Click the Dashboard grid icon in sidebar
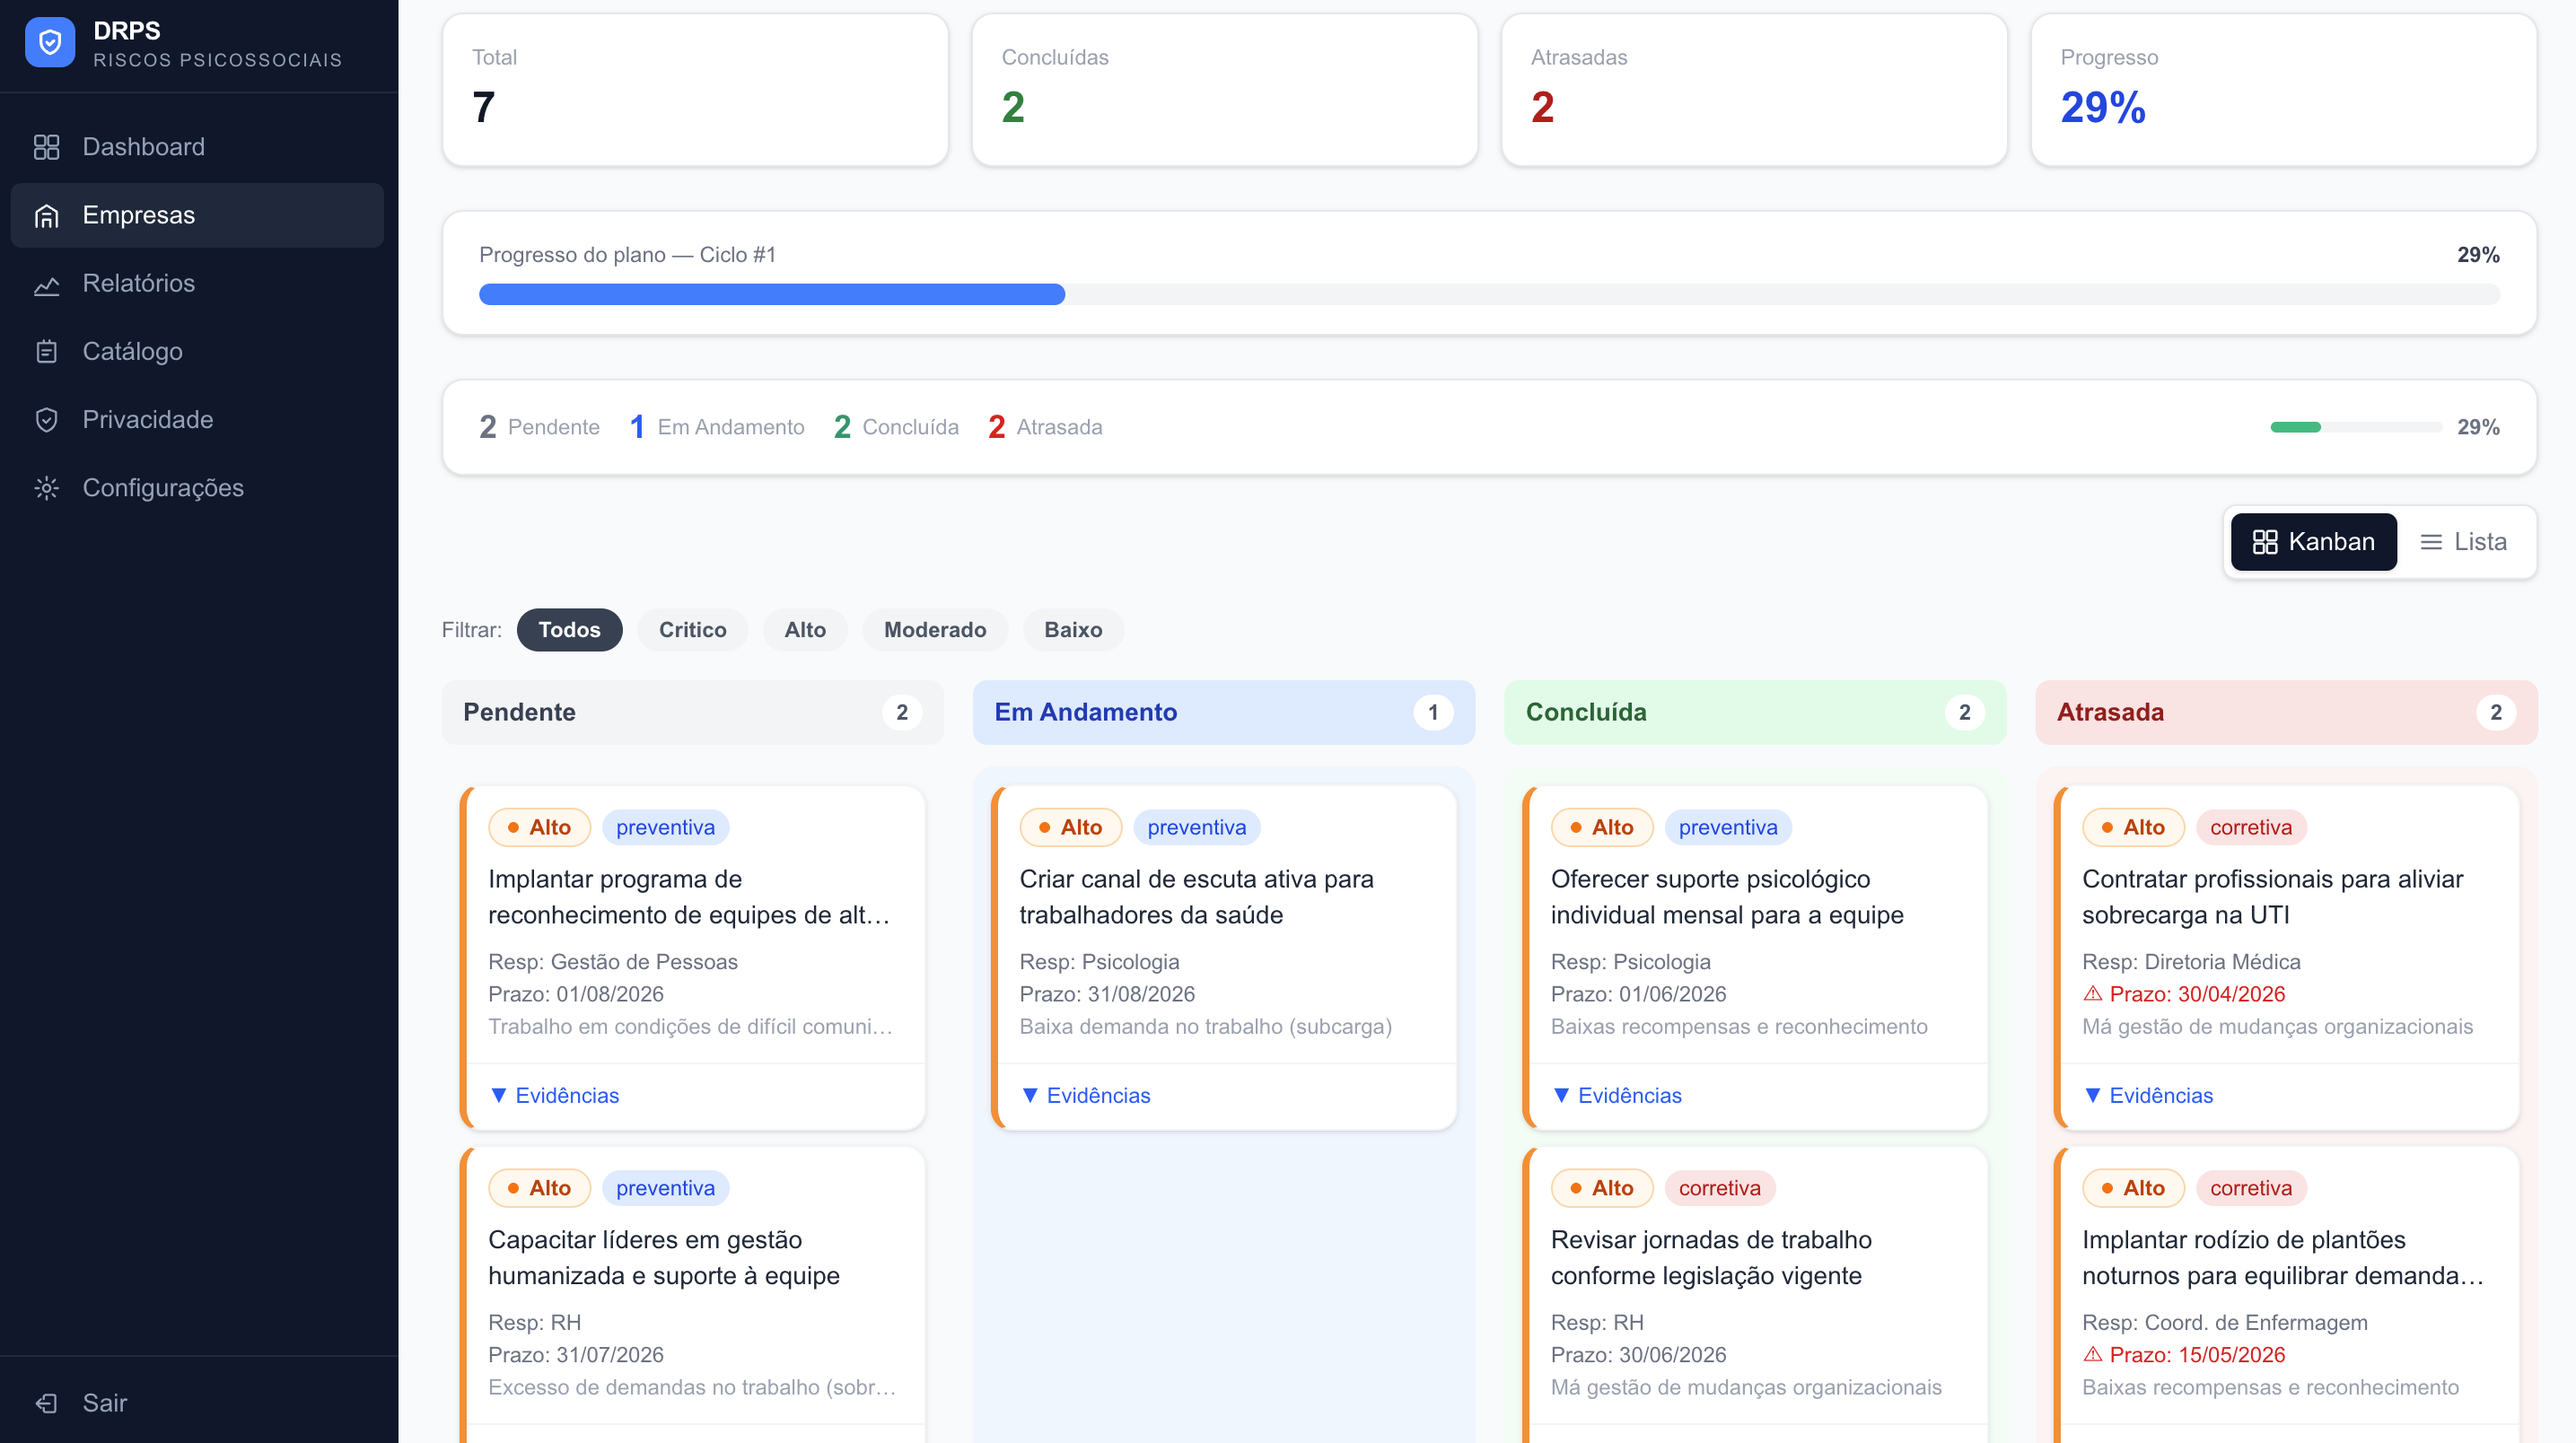Viewport: 2576px width, 1443px height. 47,147
